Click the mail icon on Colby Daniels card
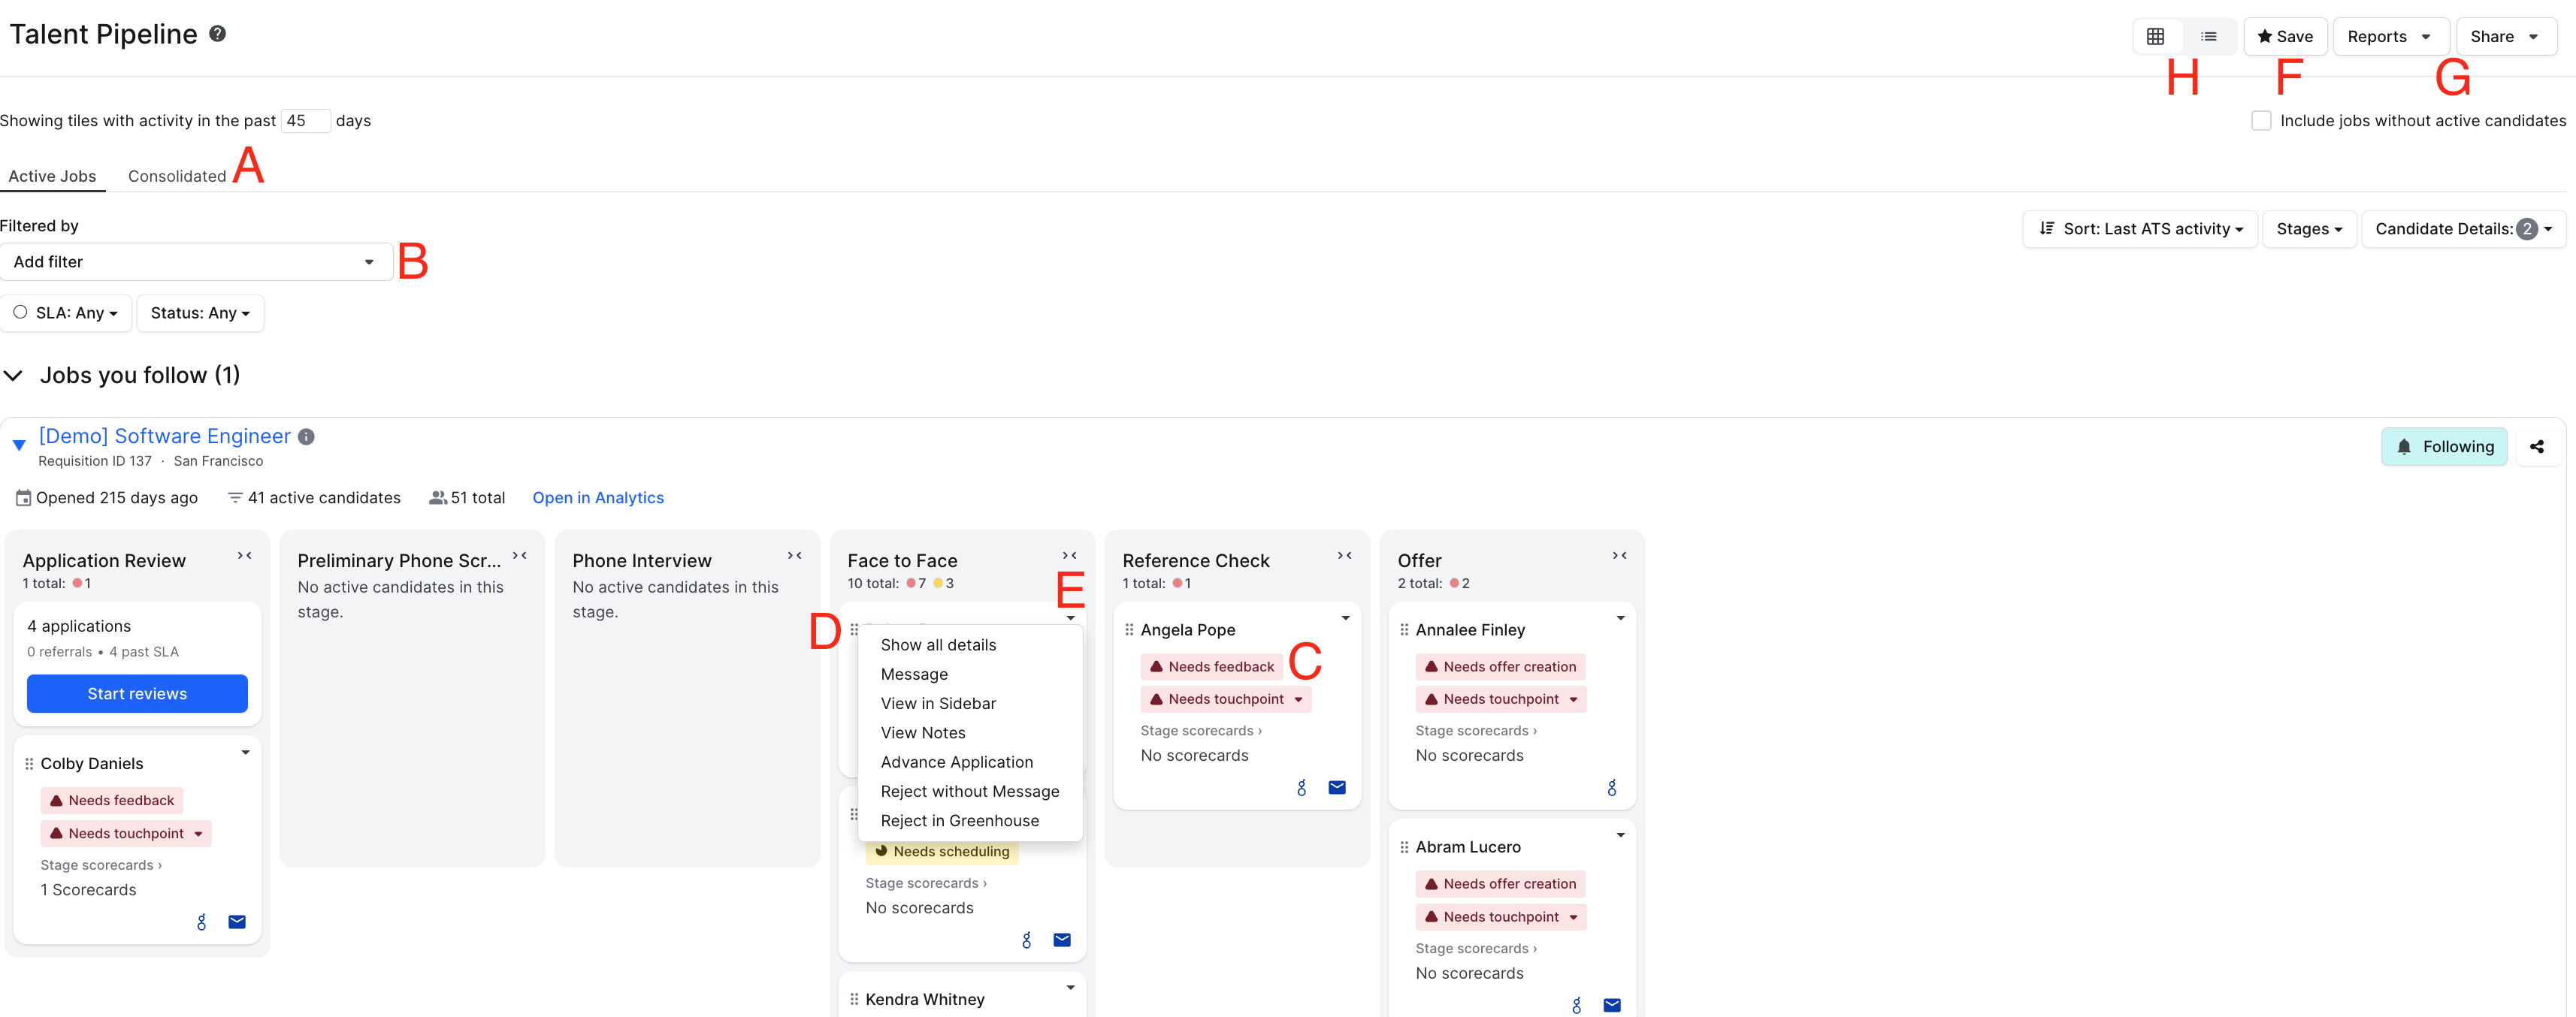This screenshot has width=2576, height=1017. point(237,922)
